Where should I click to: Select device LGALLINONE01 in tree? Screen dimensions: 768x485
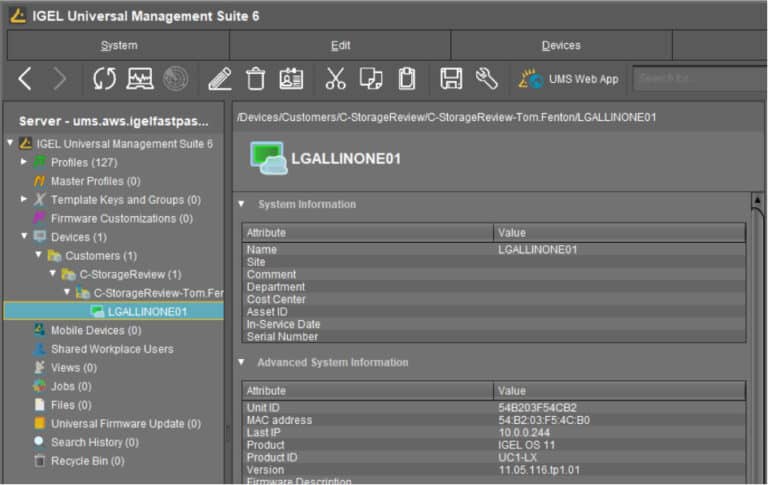click(147, 312)
